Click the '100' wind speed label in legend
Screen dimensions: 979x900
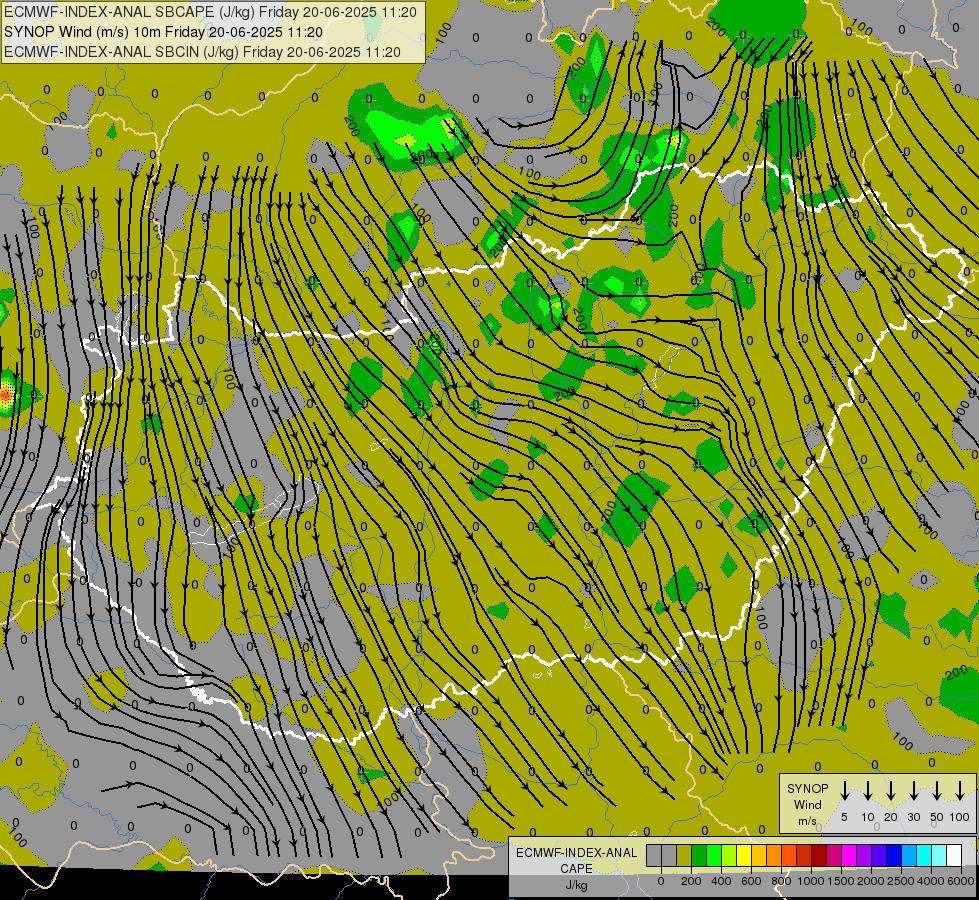(x=960, y=817)
